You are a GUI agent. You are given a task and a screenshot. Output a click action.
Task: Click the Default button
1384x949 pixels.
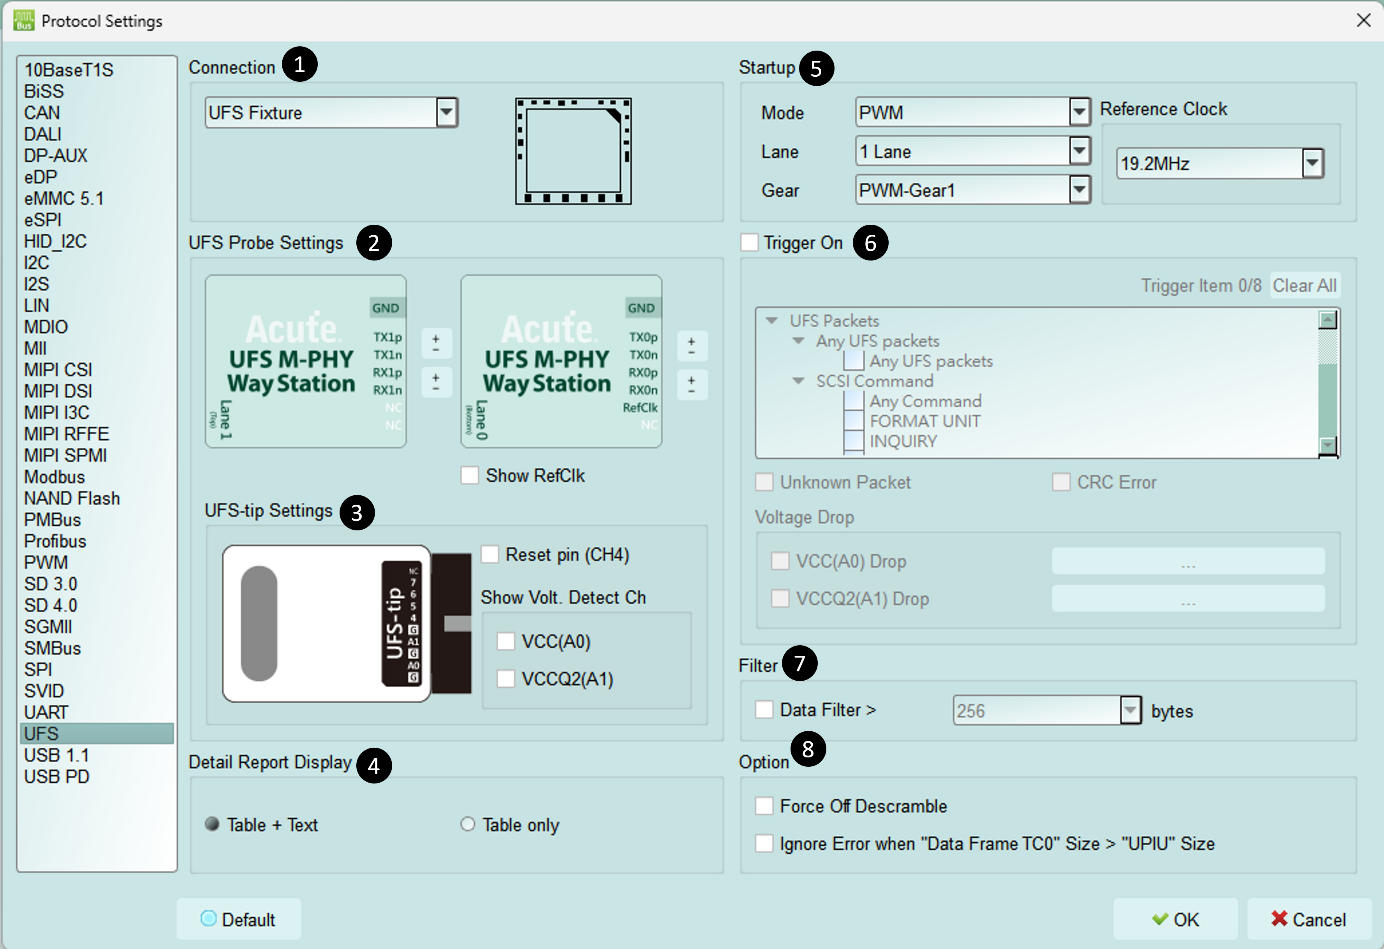coord(239,919)
